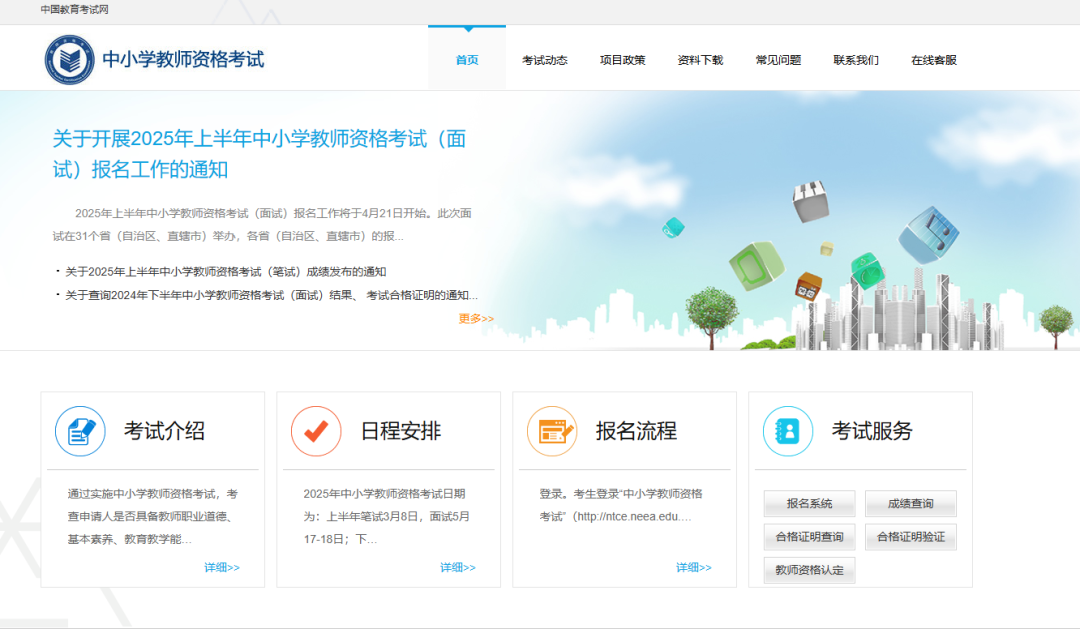The width and height of the screenshot is (1080, 629).
Task: Click the document icon above 报名流程
Action: tap(552, 431)
